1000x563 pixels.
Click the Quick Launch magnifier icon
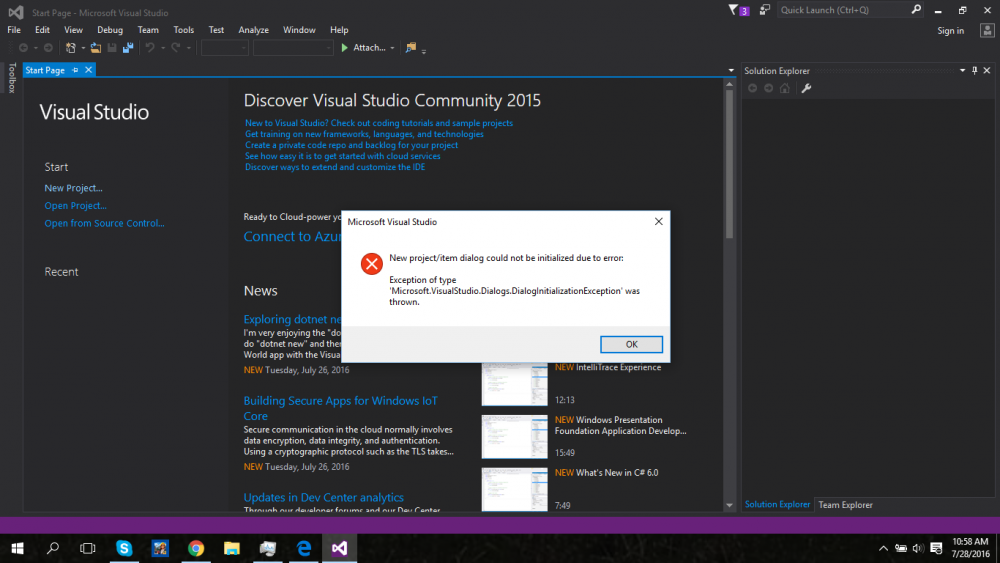[916, 10]
